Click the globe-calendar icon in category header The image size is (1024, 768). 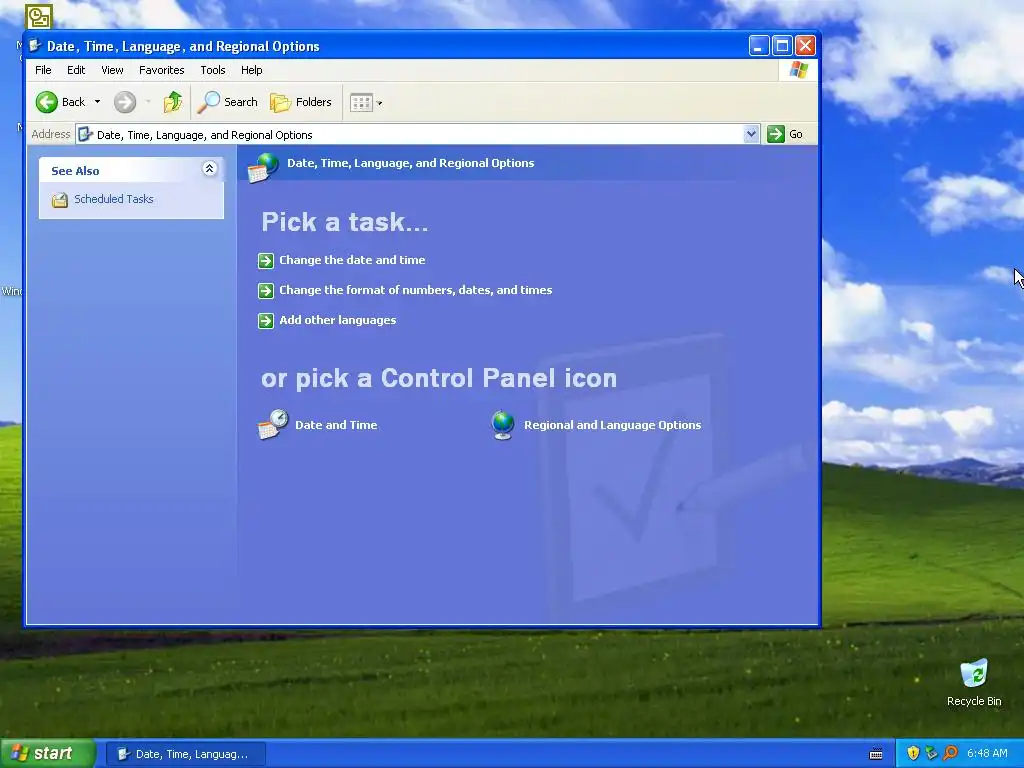[x=263, y=167]
